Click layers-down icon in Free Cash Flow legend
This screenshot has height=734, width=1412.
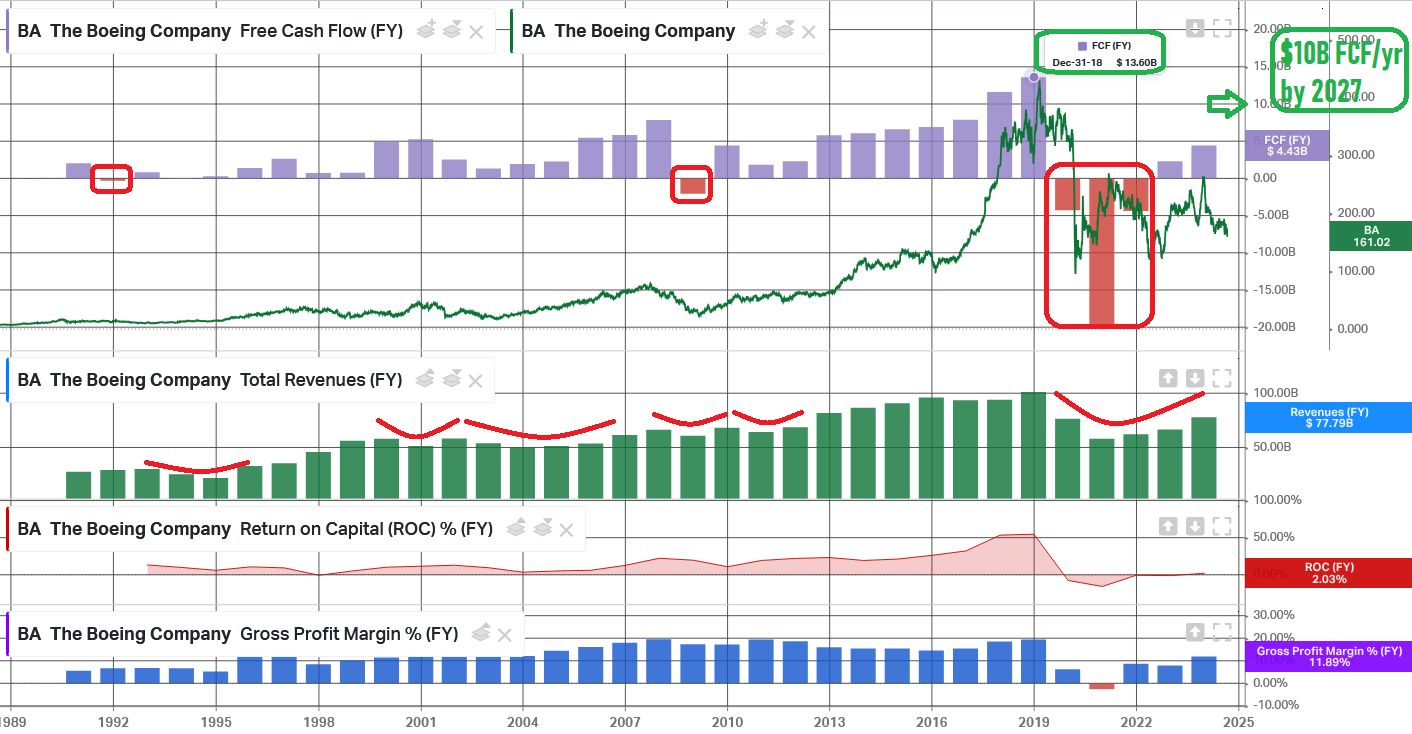451,30
